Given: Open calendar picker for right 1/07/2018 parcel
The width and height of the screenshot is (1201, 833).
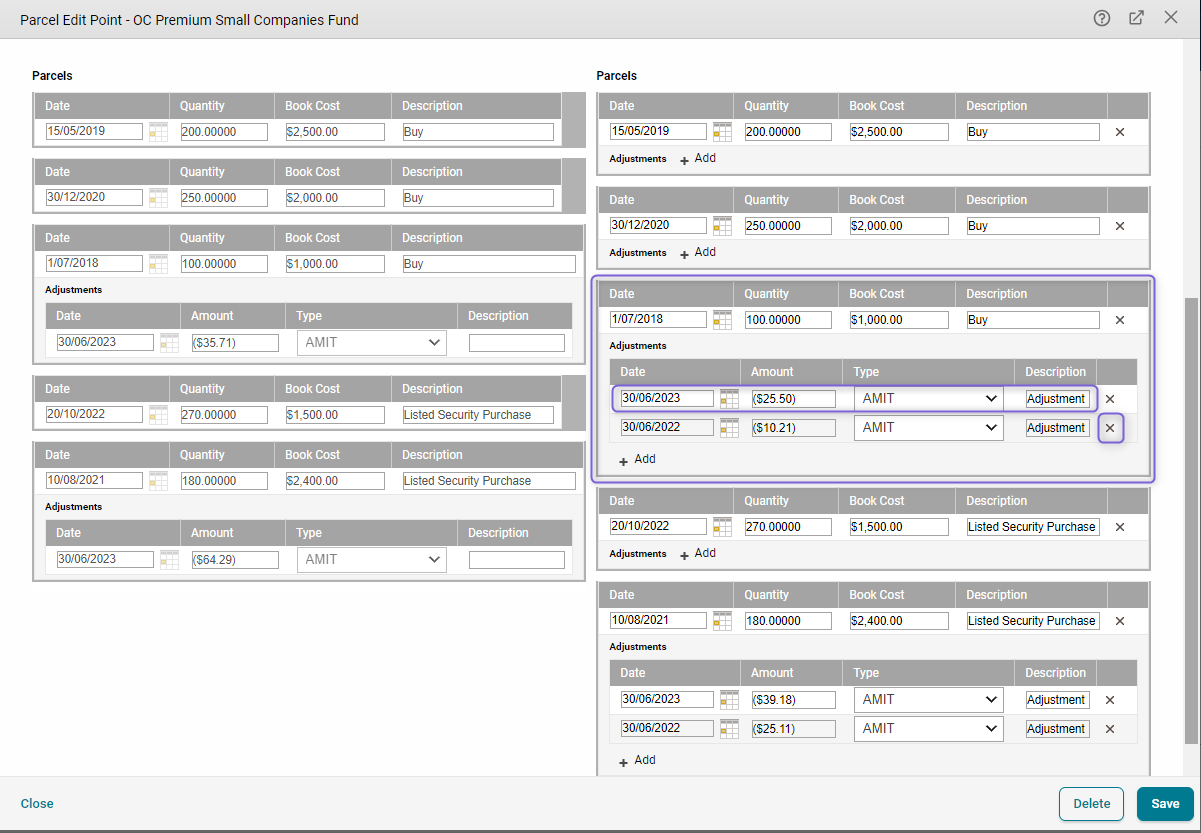Looking at the screenshot, I should pos(722,320).
